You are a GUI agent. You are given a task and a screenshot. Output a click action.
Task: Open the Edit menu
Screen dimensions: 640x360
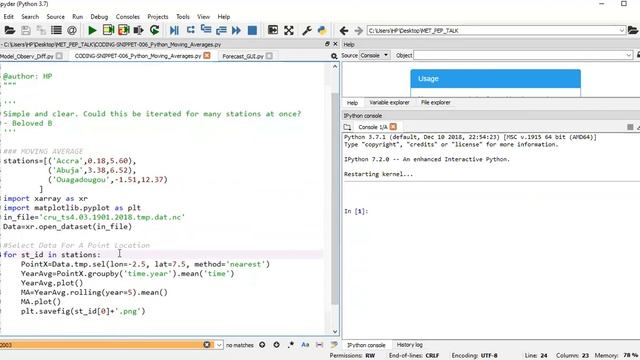pos(9,17)
